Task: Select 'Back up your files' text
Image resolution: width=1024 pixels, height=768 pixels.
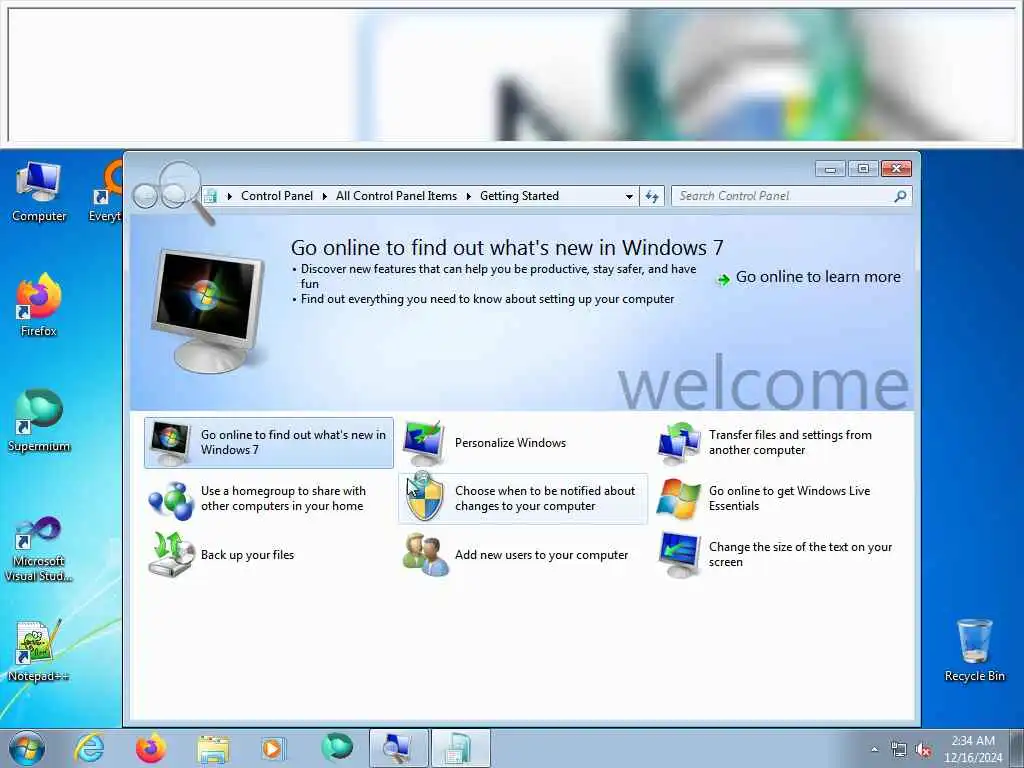Action: point(247,555)
